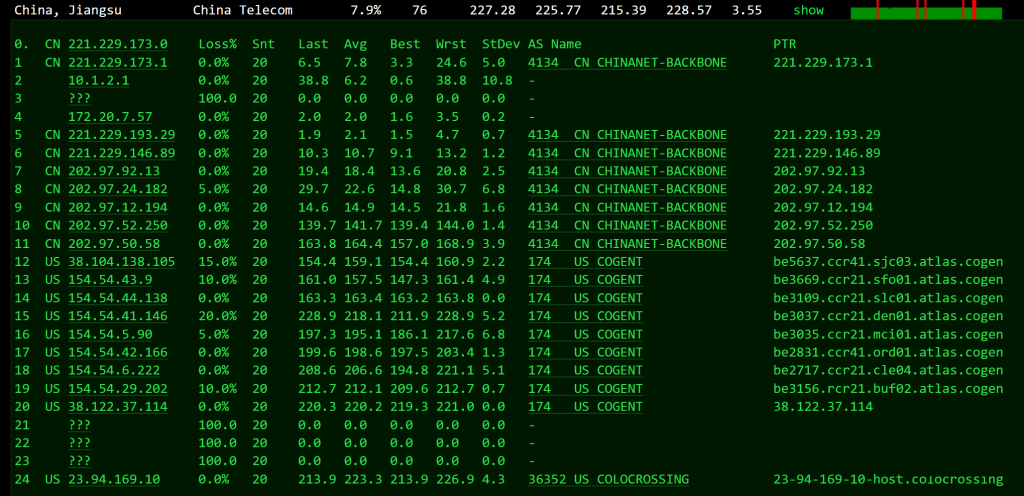Open 174 US COGENT link on hop 16
The width and height of the screenshot is (1024, 496).
585,335
